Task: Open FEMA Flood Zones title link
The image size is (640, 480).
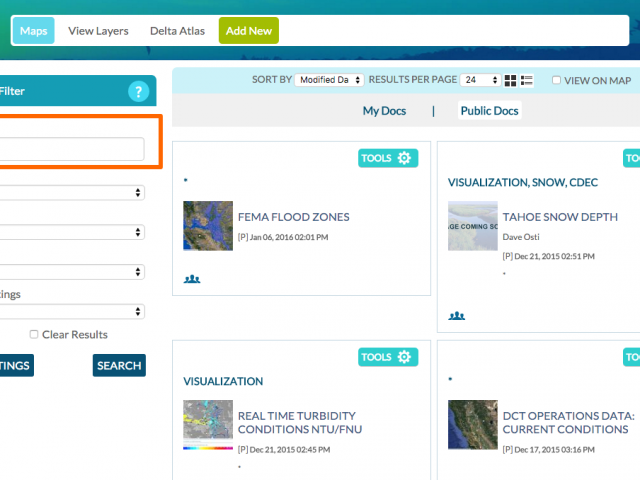Action: [x=293, y=217]
